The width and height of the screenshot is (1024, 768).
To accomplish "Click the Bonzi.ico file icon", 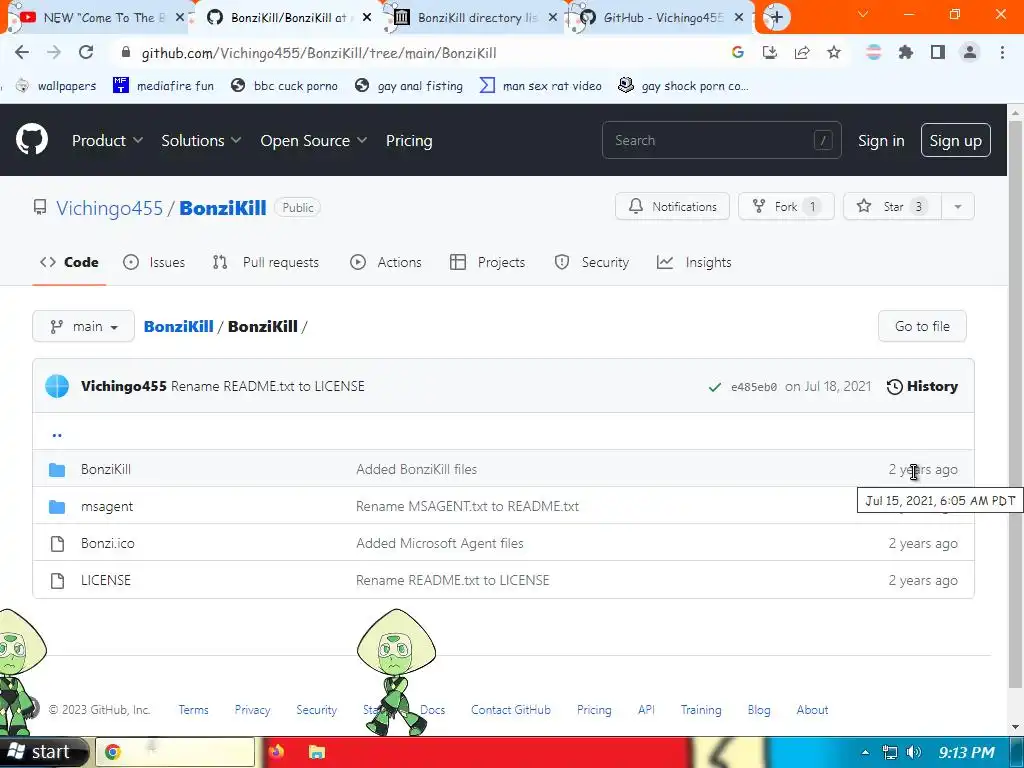I will tap(57, 543).
